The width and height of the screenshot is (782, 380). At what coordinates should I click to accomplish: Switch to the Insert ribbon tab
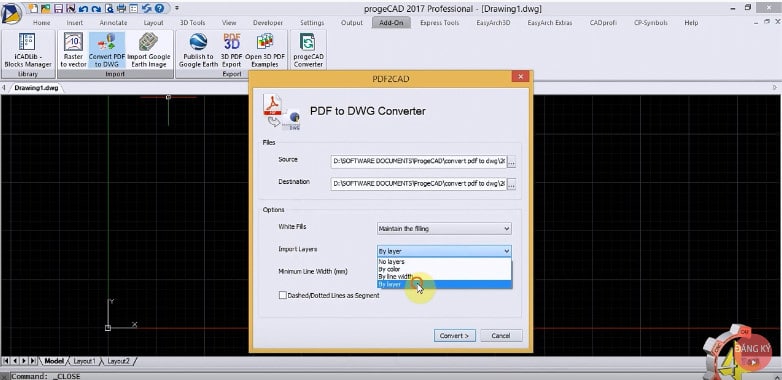tap(75, 23)
